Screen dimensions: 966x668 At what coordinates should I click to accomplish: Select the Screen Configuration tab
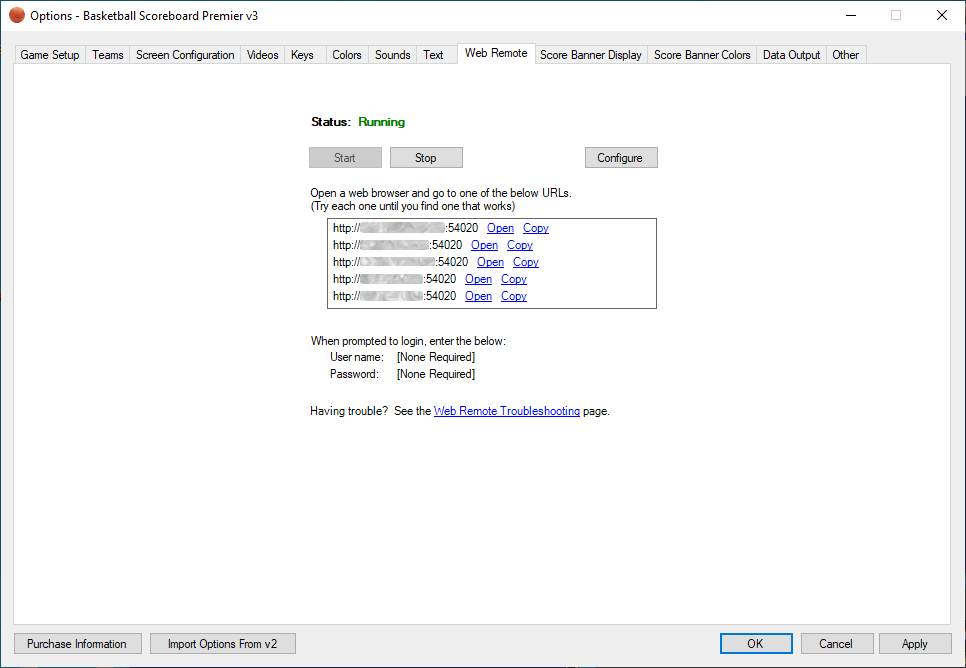point(185,55)
